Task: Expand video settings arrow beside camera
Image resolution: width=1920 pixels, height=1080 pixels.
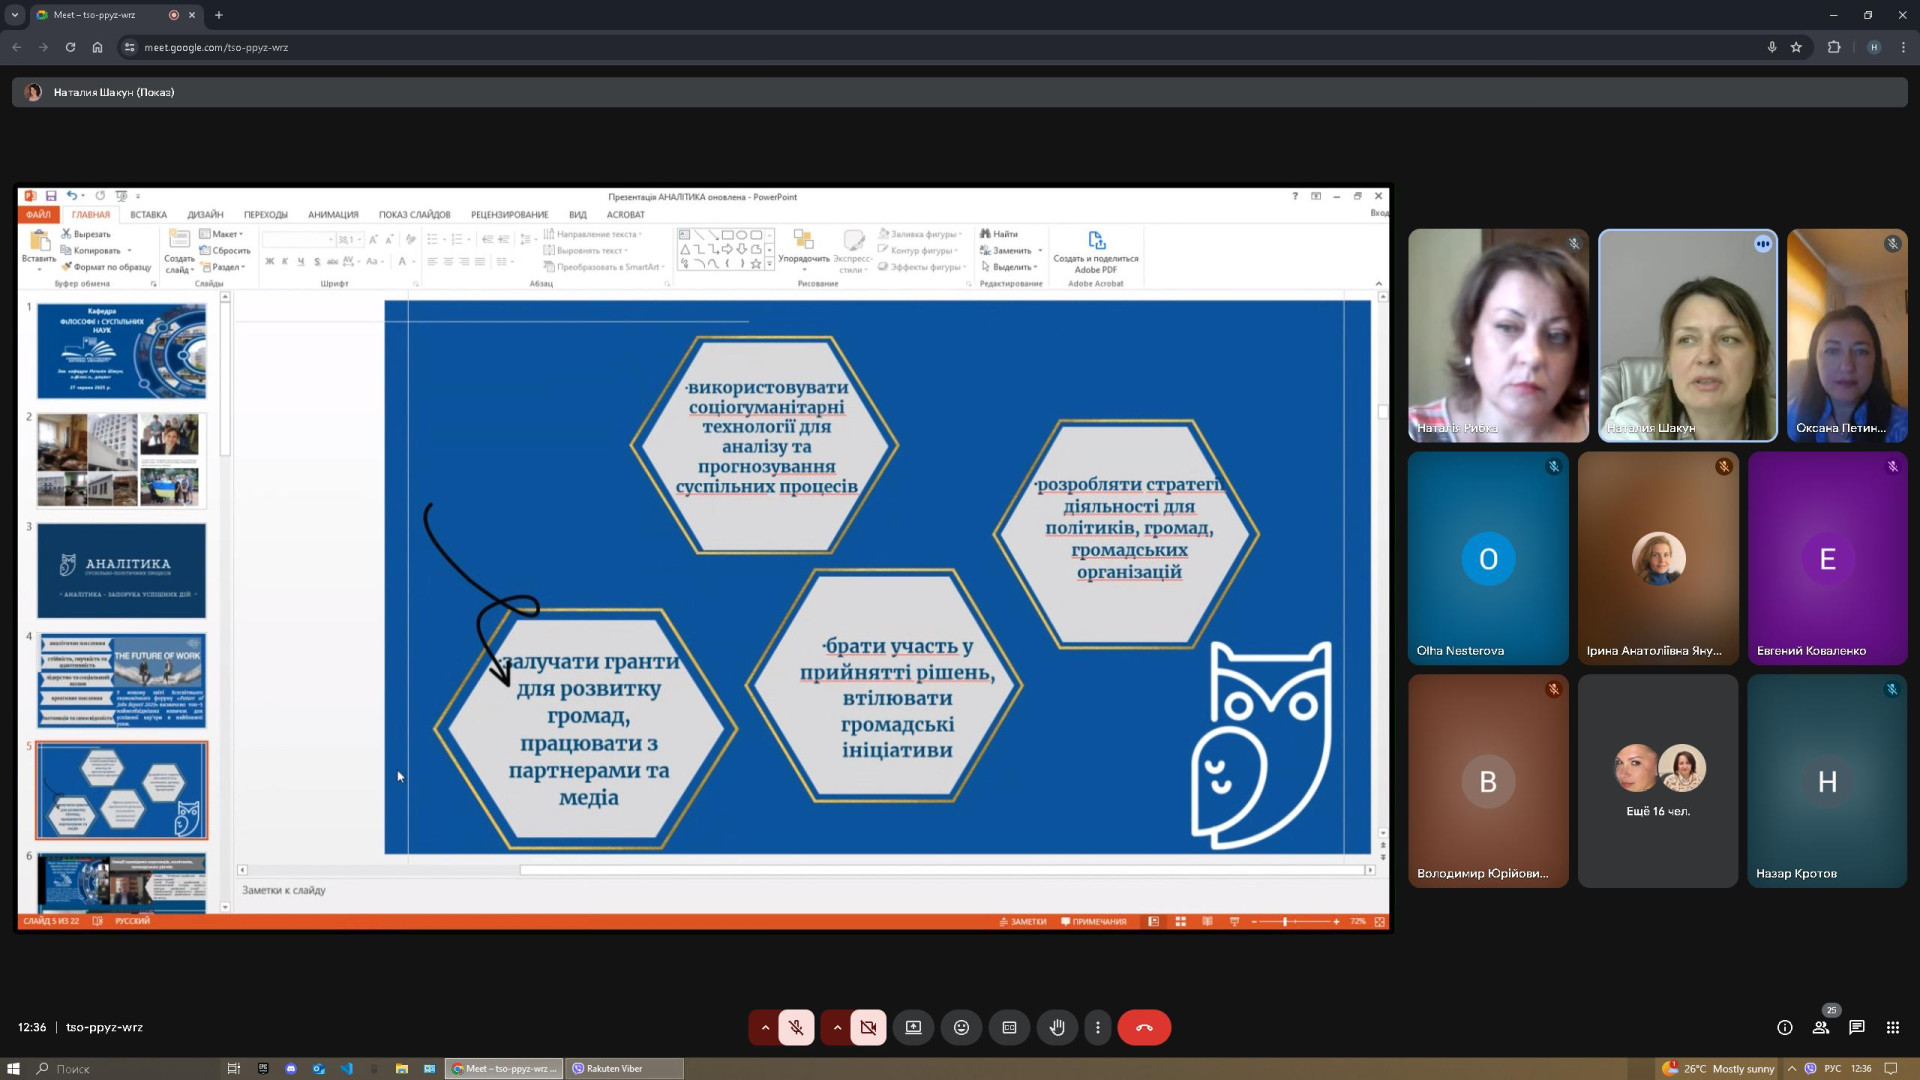Action: 837,1027
